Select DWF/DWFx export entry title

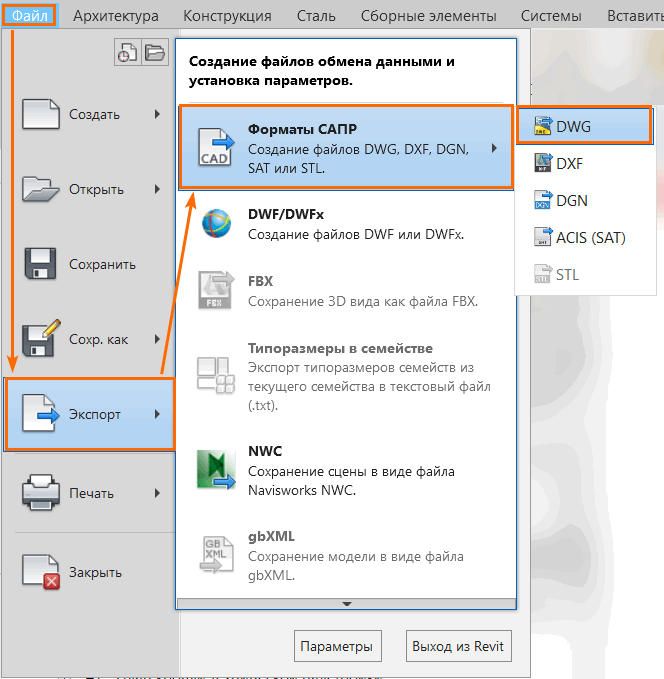pyautogui.click(x=286, y=214)
